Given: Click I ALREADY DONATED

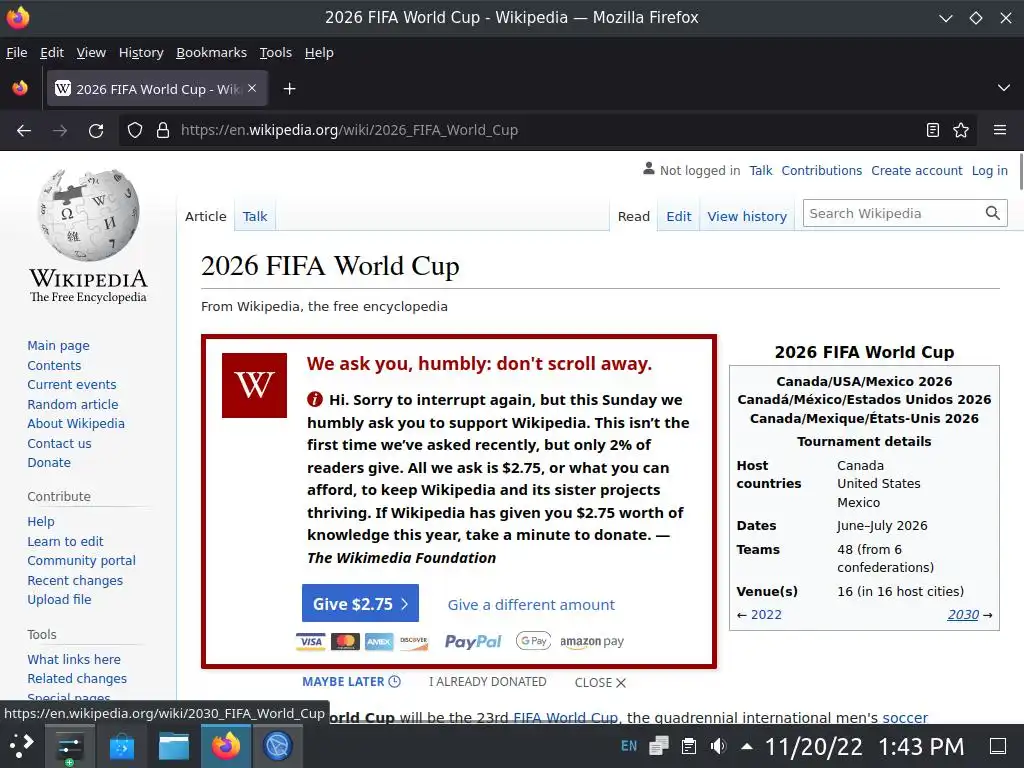Looking at the screenshot, I should tap(487, 682).
